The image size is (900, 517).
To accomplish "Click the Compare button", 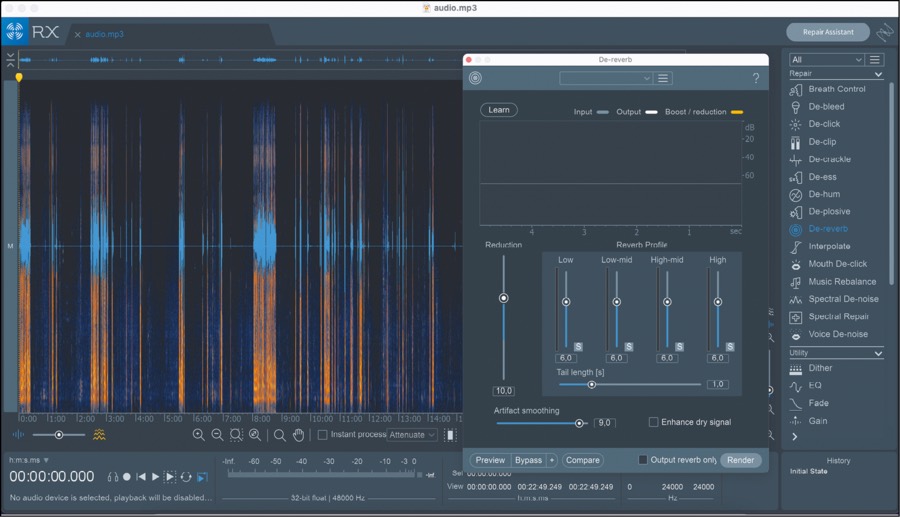I will [583, 460].
